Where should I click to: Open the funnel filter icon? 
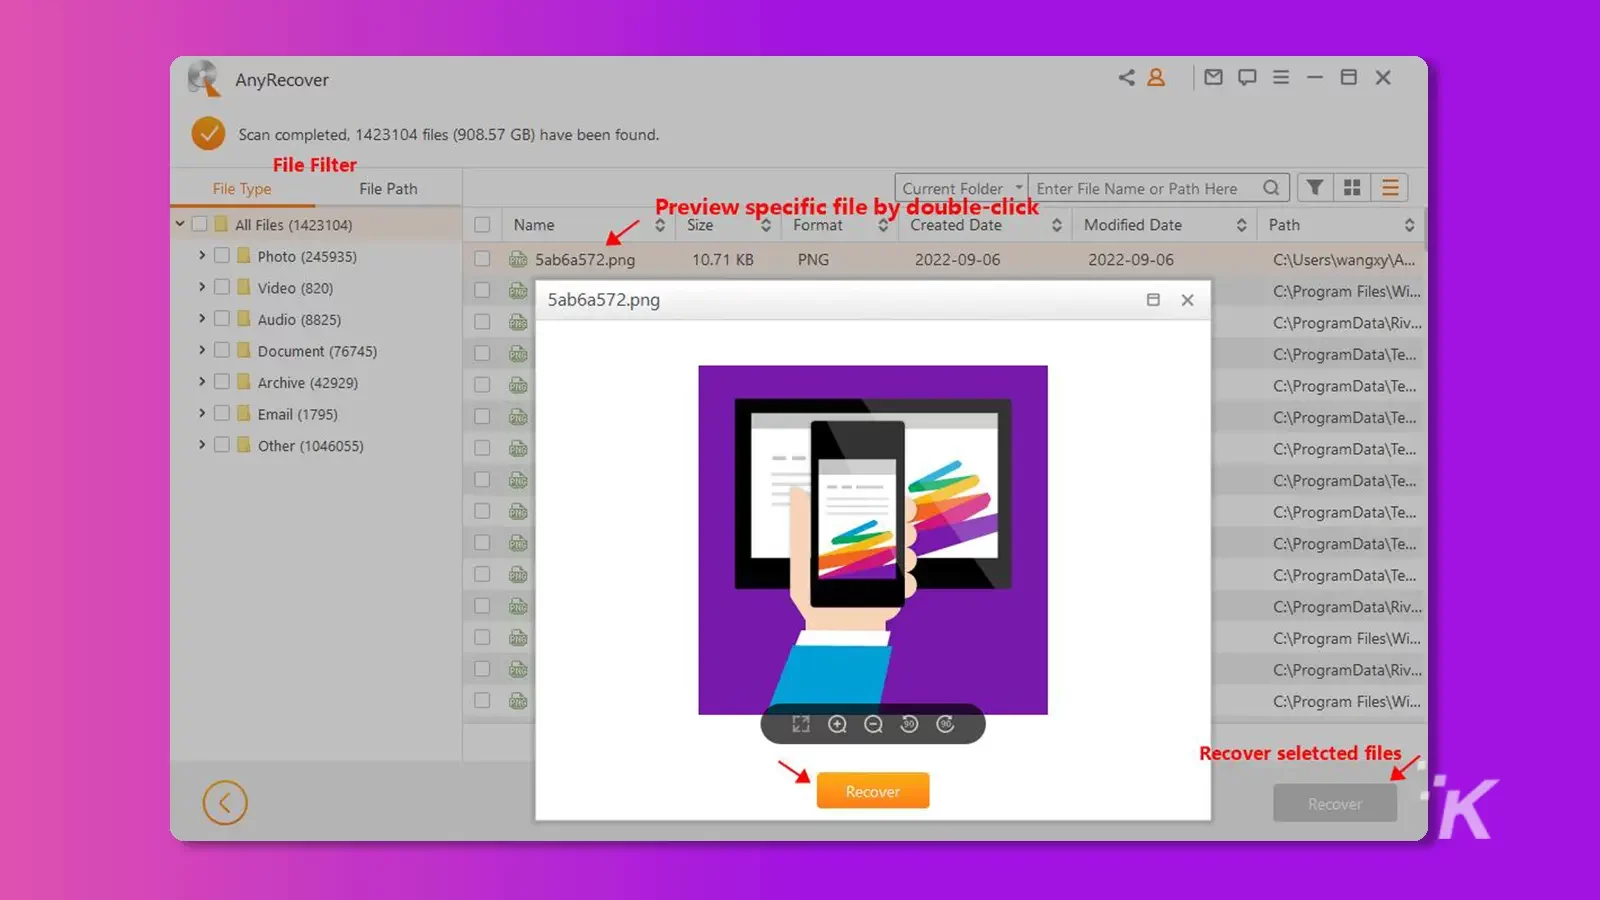(x=1315, y=188)
